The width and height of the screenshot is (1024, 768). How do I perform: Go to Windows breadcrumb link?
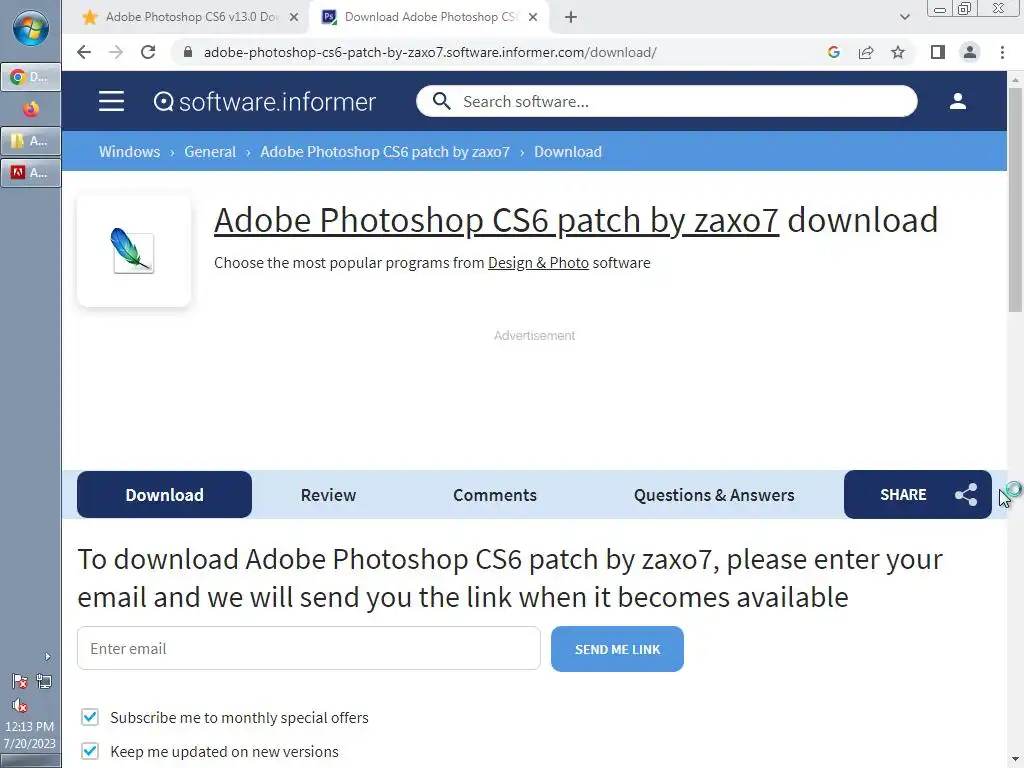click(129, 152)
